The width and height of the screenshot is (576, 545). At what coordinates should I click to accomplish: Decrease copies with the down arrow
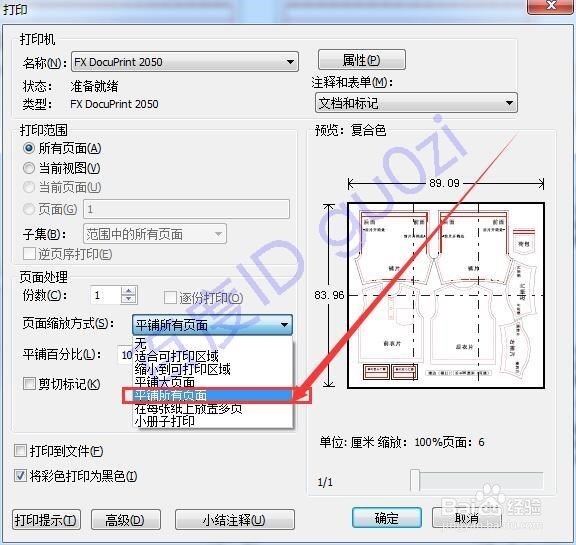[129, 300]
